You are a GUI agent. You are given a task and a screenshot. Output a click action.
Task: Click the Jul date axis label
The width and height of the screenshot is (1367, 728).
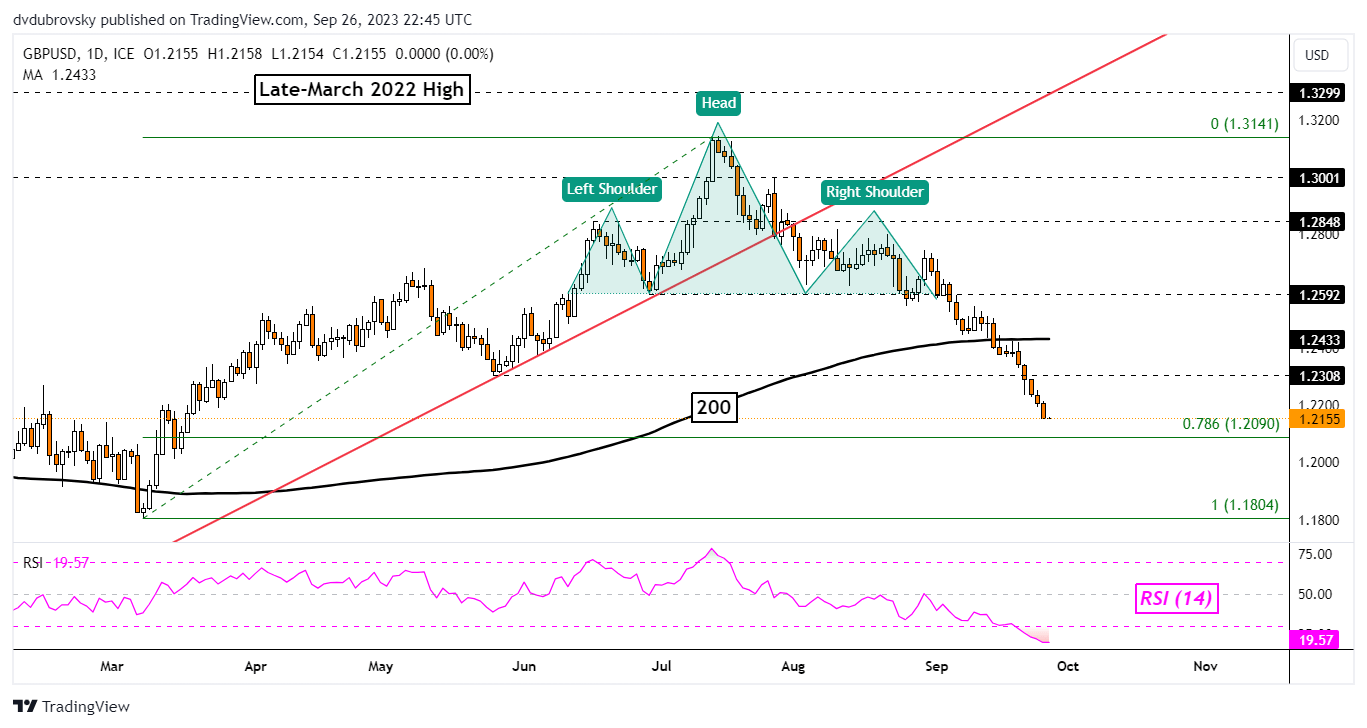[661, 665]
